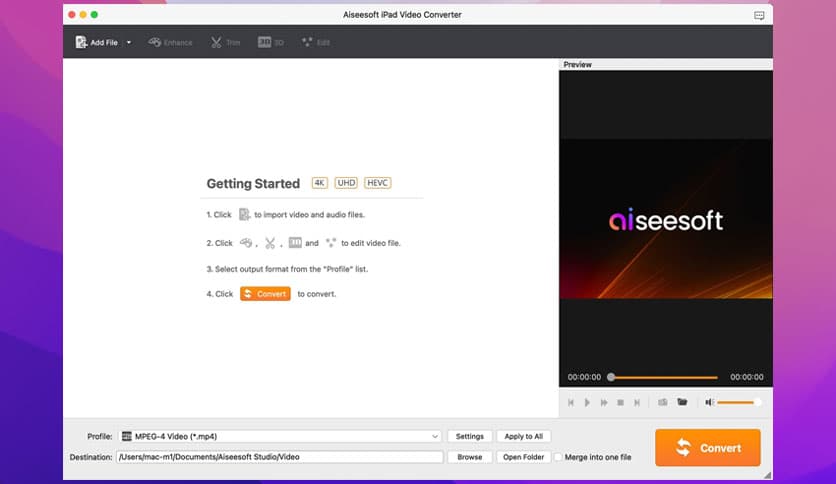Click the 3D icon in step 2
Image resolution: width=836 pixels, height=484 pixels.
(295, 243)
